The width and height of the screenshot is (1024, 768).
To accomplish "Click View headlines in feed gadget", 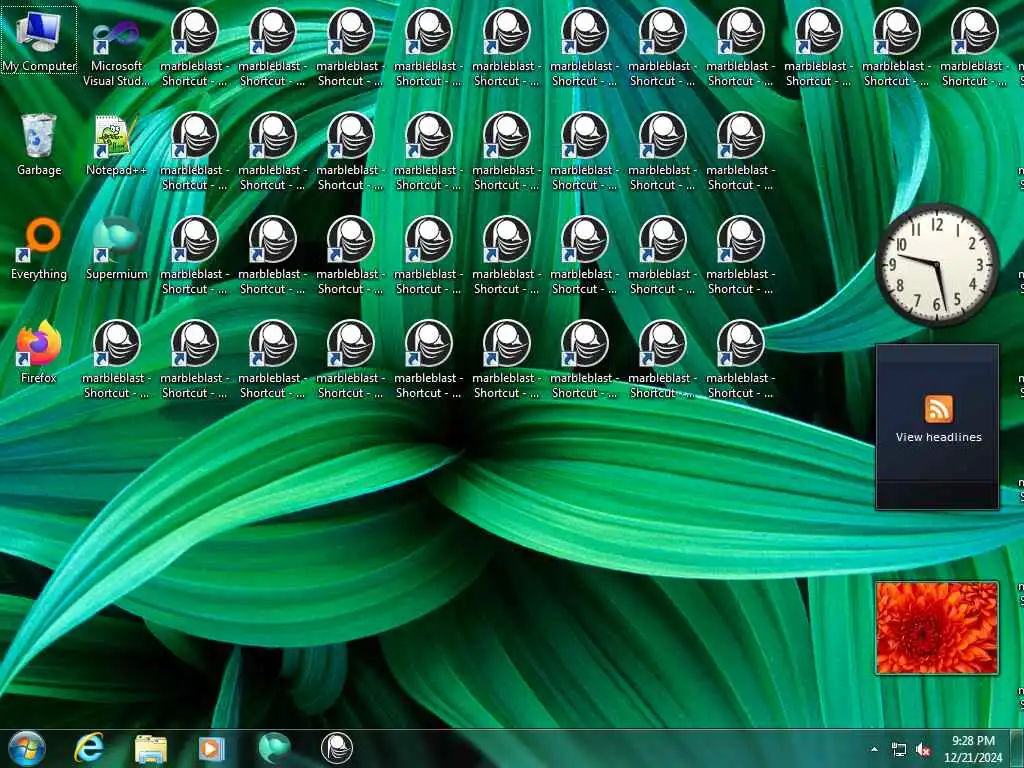I will (x=938, y=437).
